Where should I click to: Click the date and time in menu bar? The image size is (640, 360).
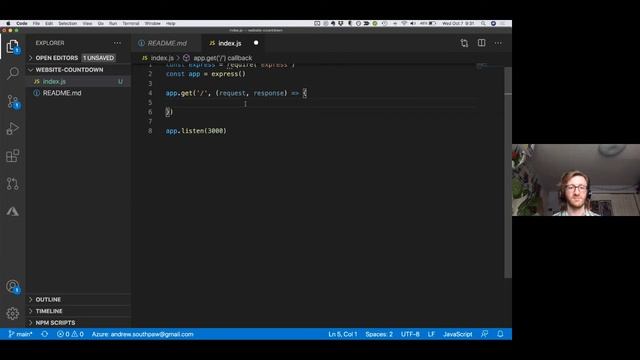coord(458,24)
